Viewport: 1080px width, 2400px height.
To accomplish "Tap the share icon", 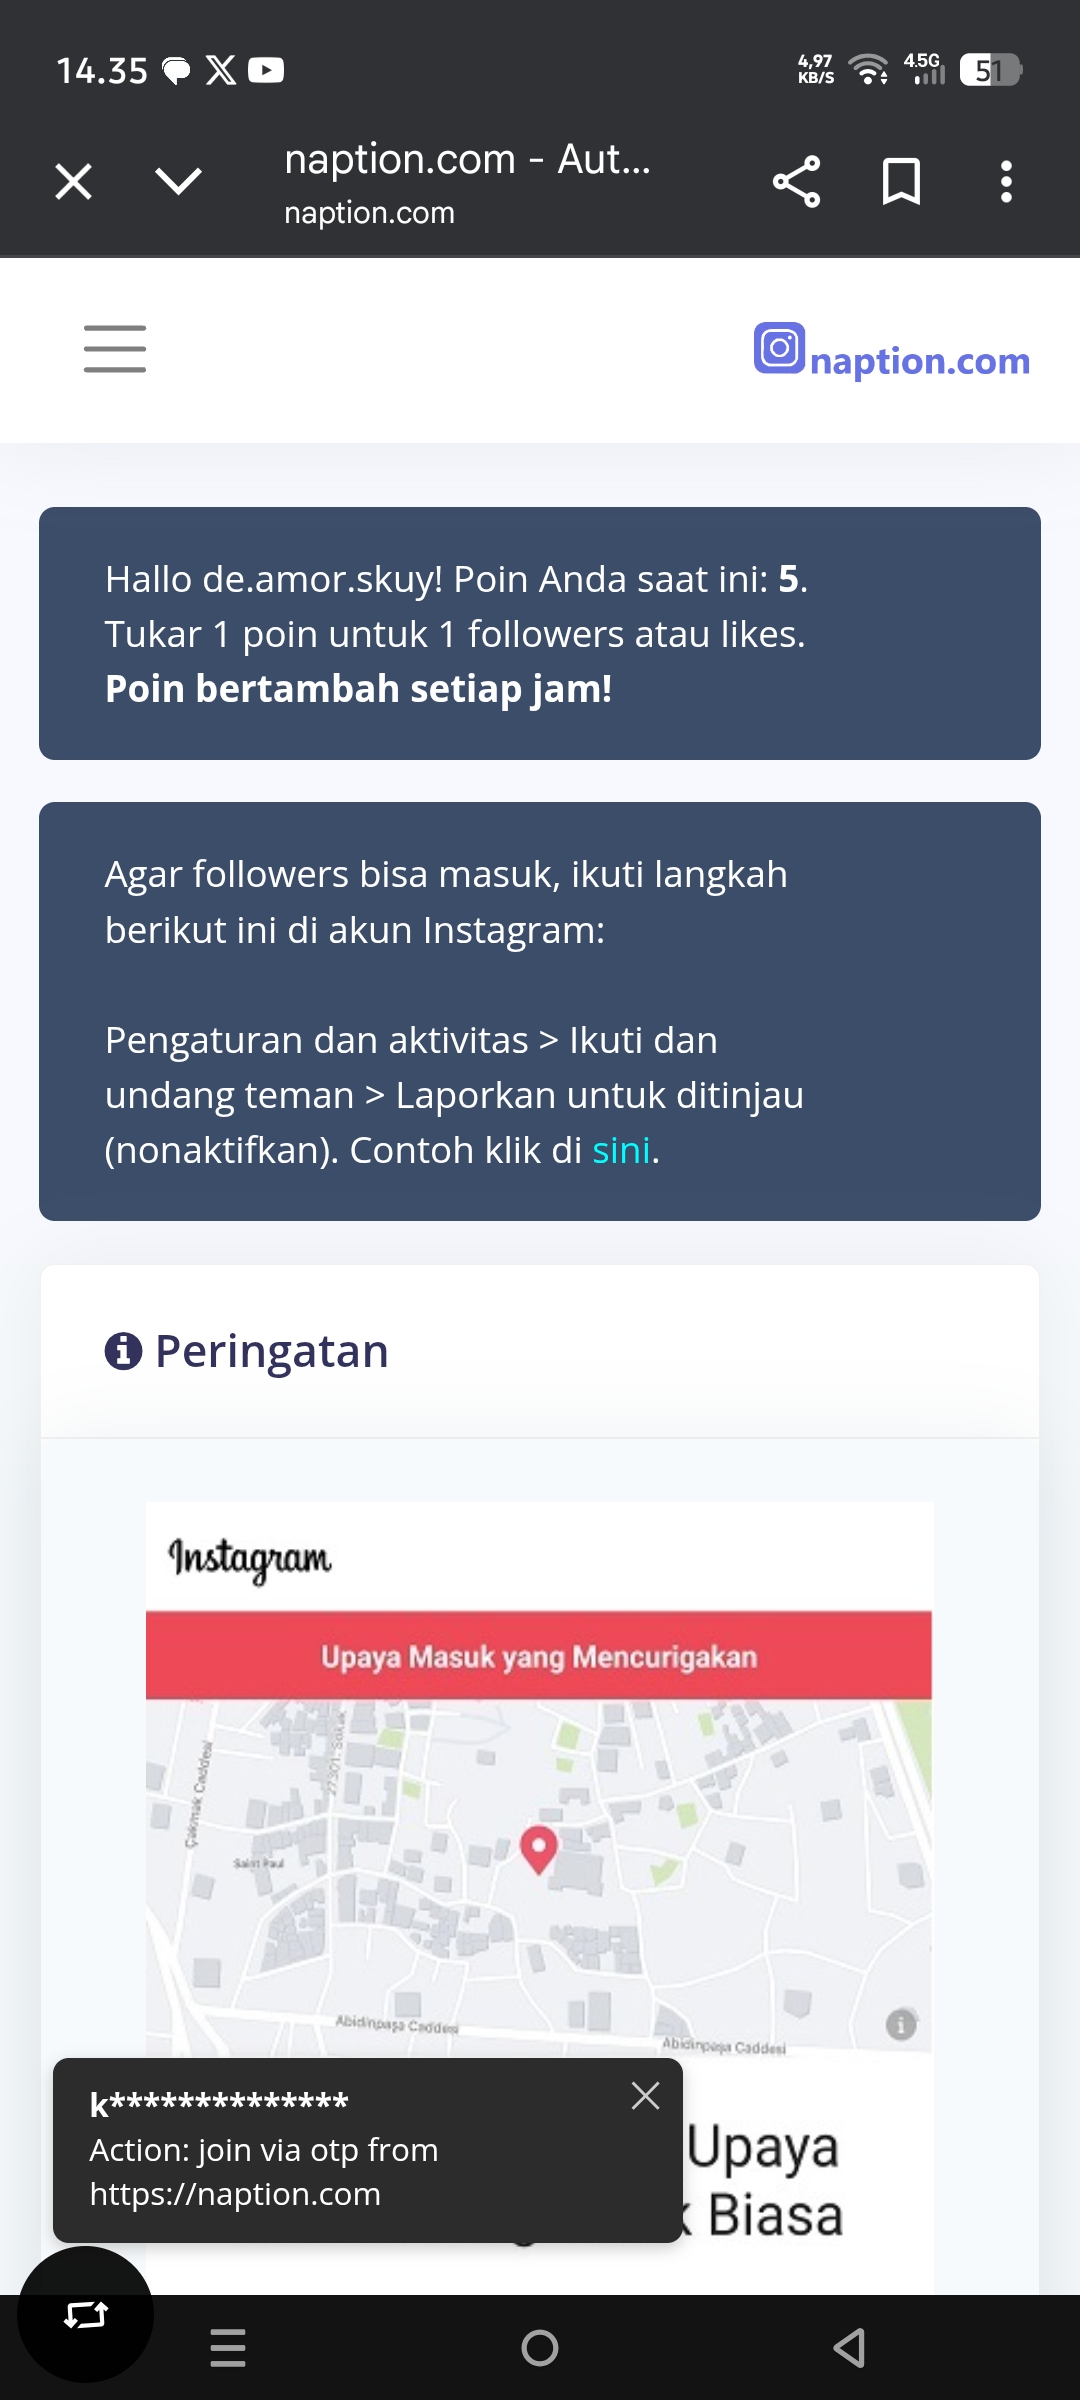I will click(796, 182).
